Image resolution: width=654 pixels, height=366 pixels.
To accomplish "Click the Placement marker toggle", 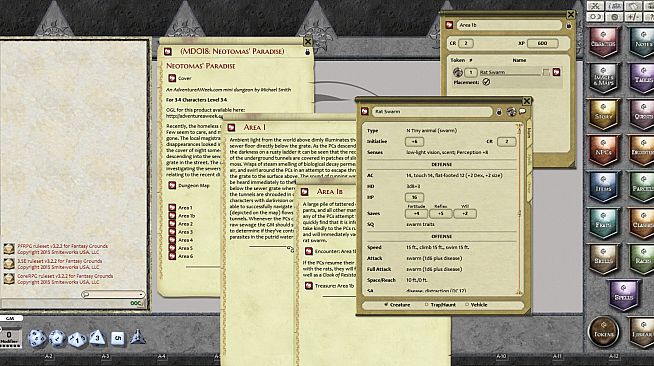I will click(x=486, y=82).
